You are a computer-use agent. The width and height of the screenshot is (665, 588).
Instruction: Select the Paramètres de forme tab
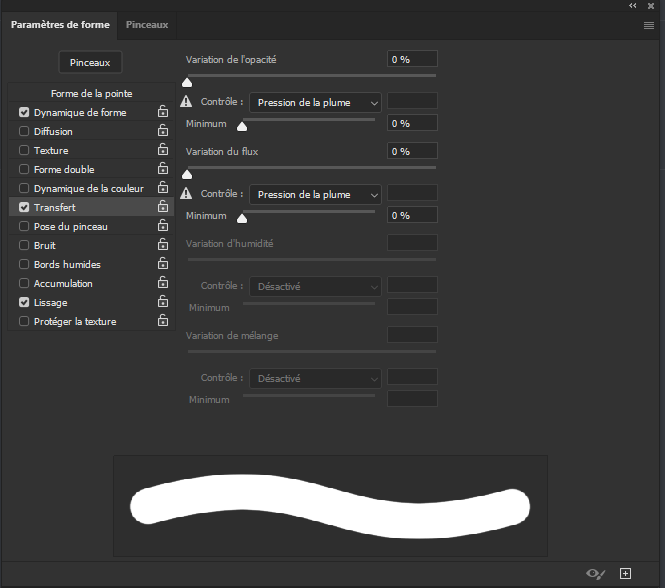click(60, 24)
